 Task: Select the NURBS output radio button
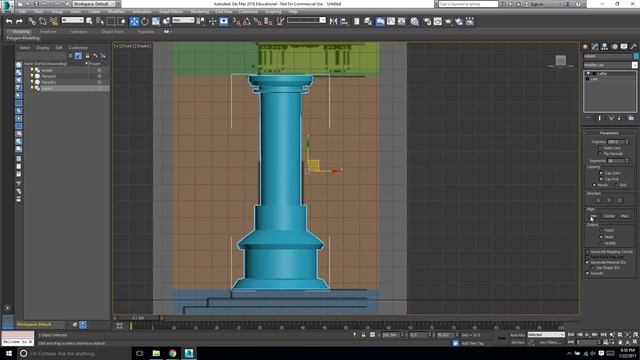601,243
